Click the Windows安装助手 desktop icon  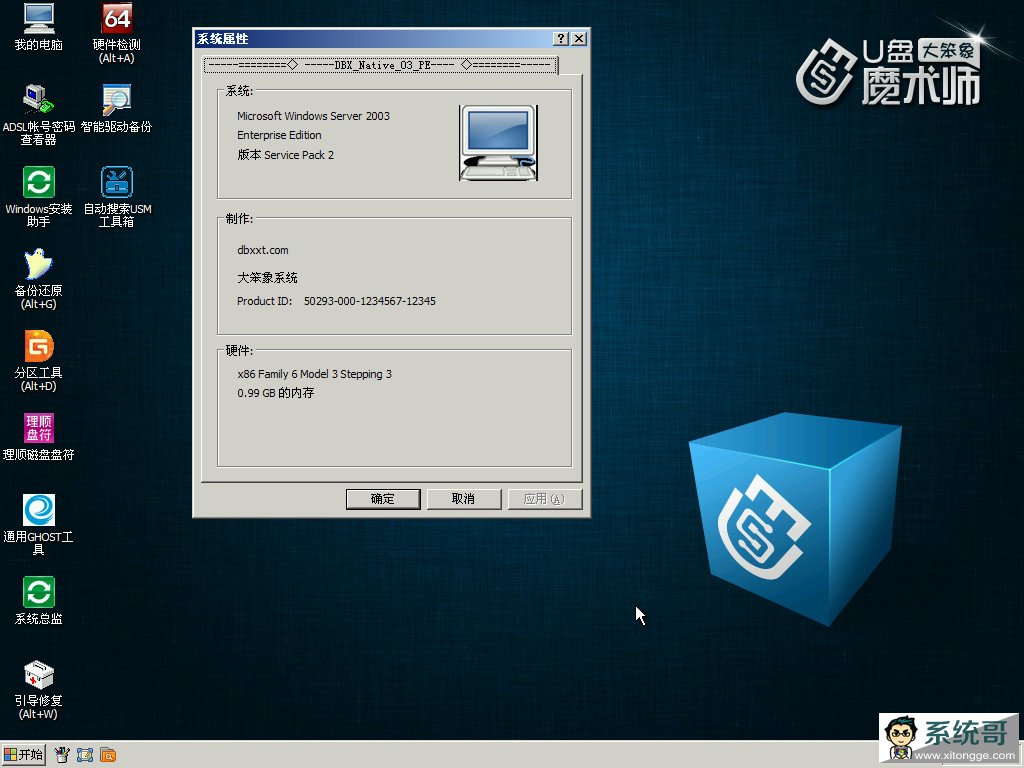tap(39, 197)
